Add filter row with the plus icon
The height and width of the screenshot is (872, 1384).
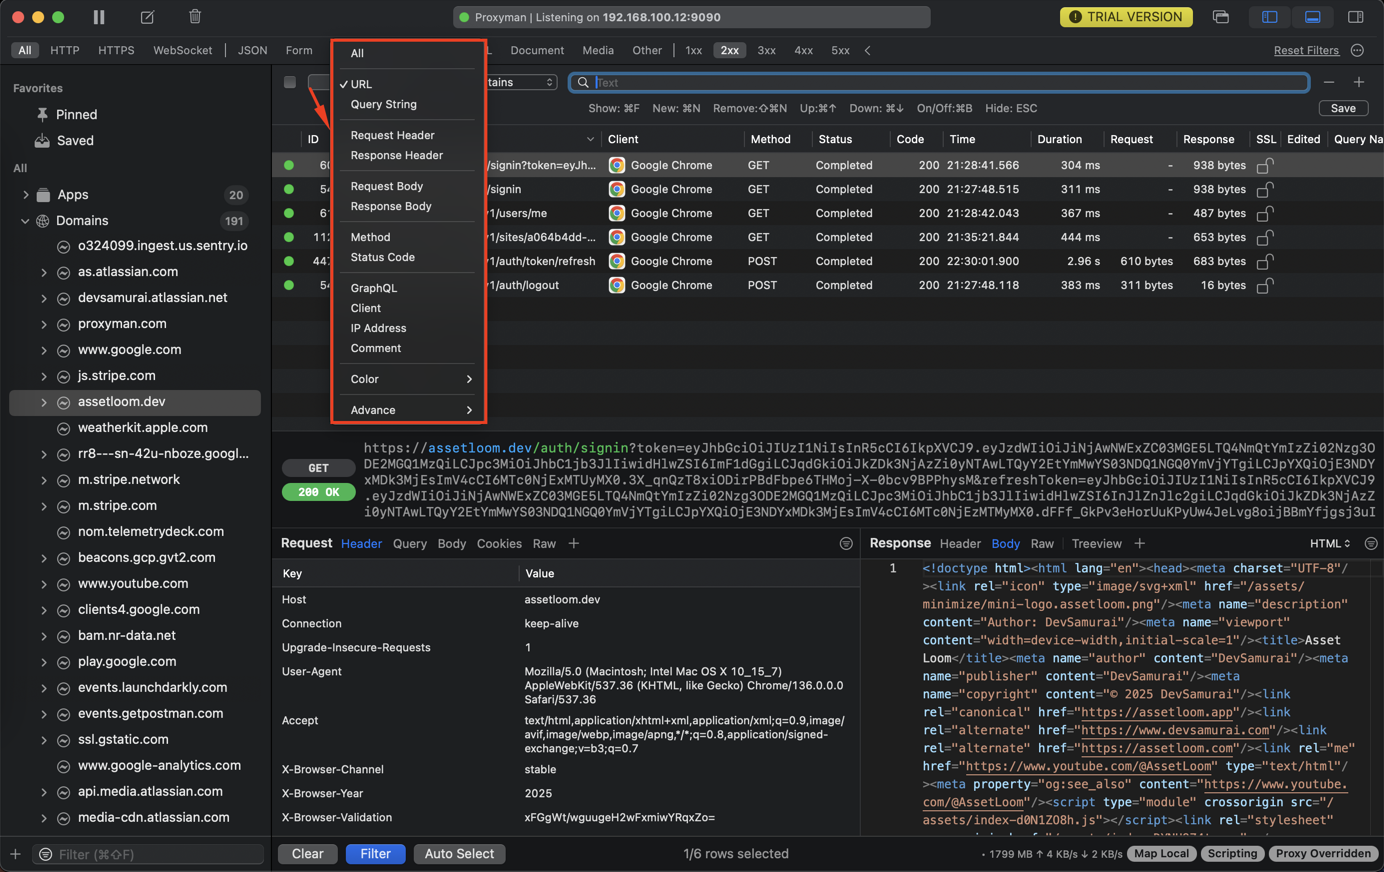pyautogui.click(x=1359, y=82)
